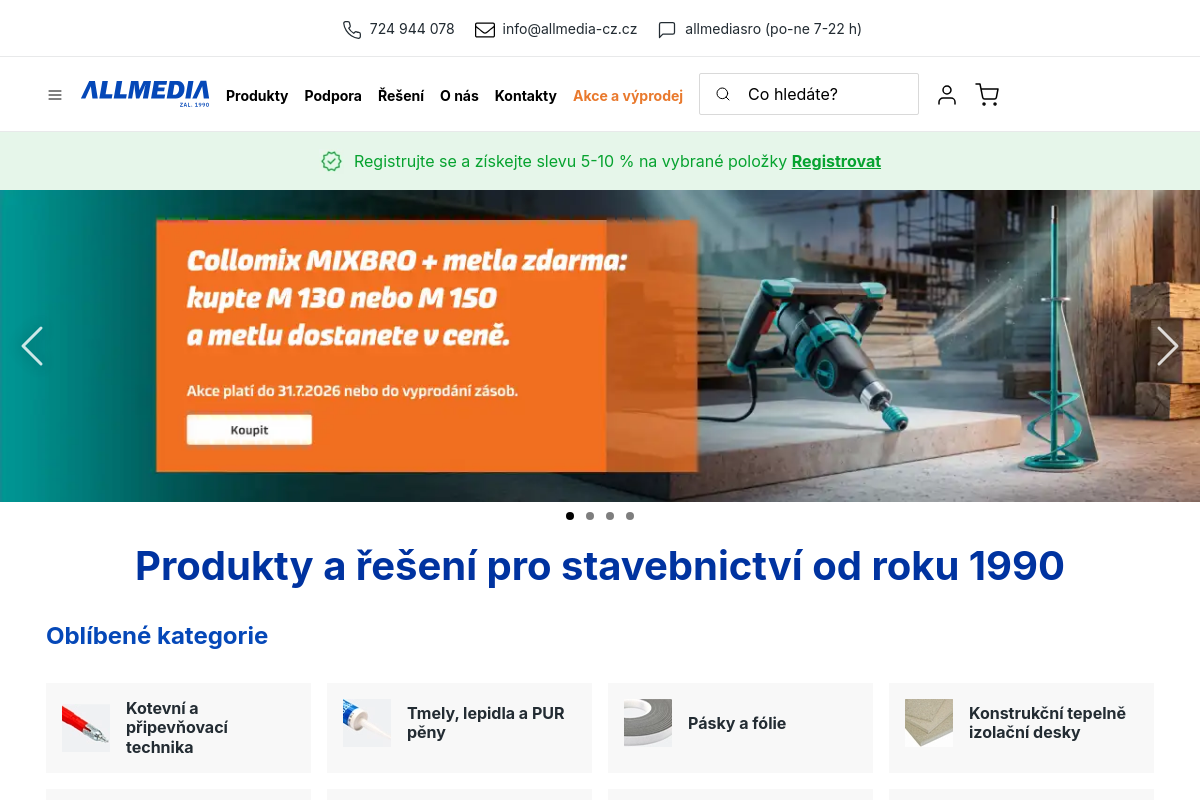
Task: Click the phone icon in top bar
Action: (x=352, y=29)
